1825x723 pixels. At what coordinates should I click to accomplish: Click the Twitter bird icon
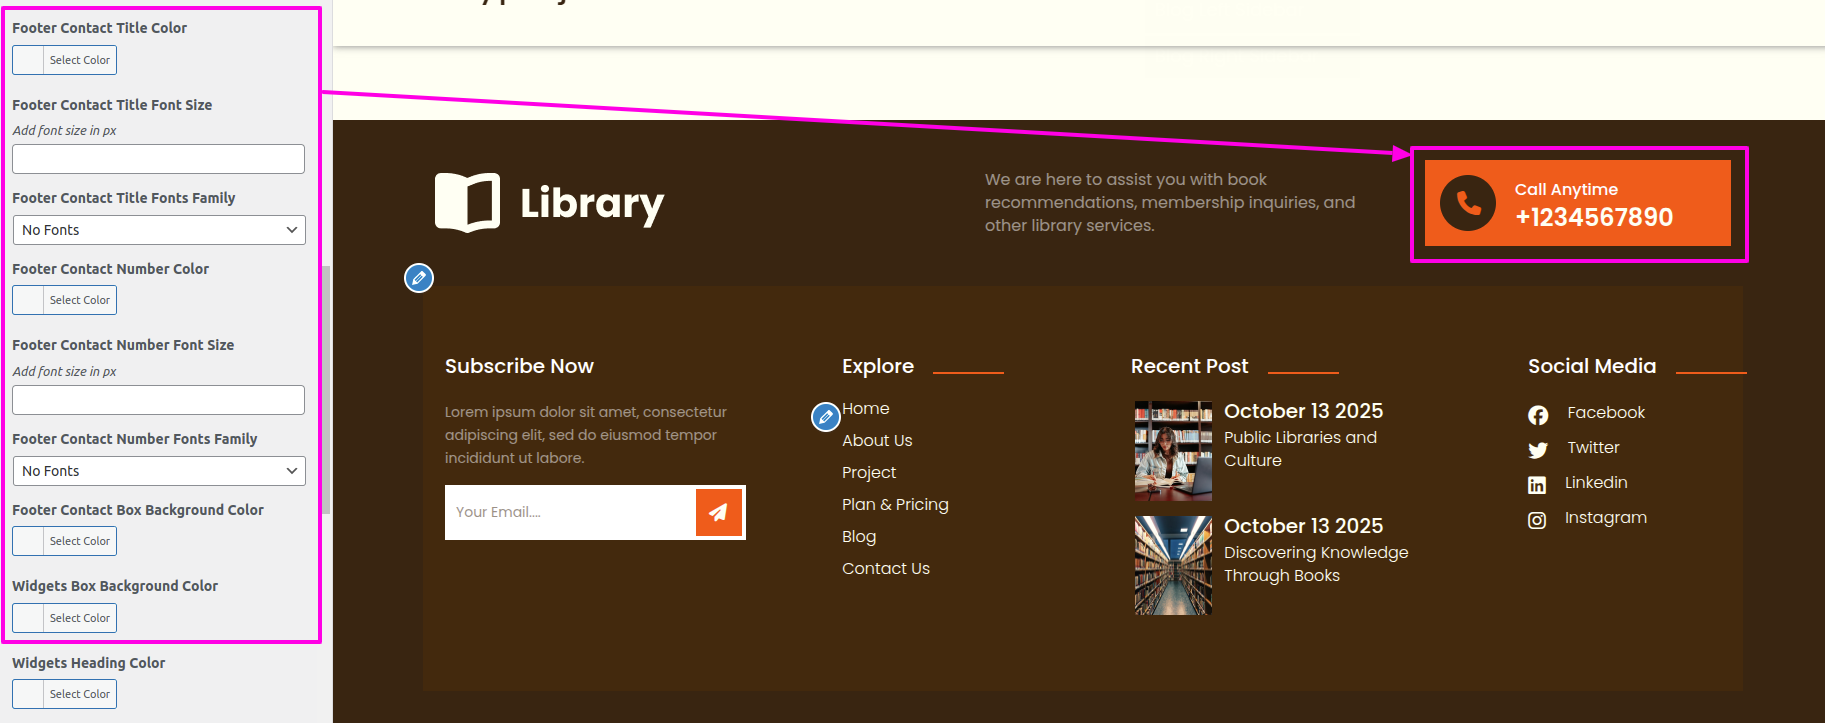(x=1538, y=450)
